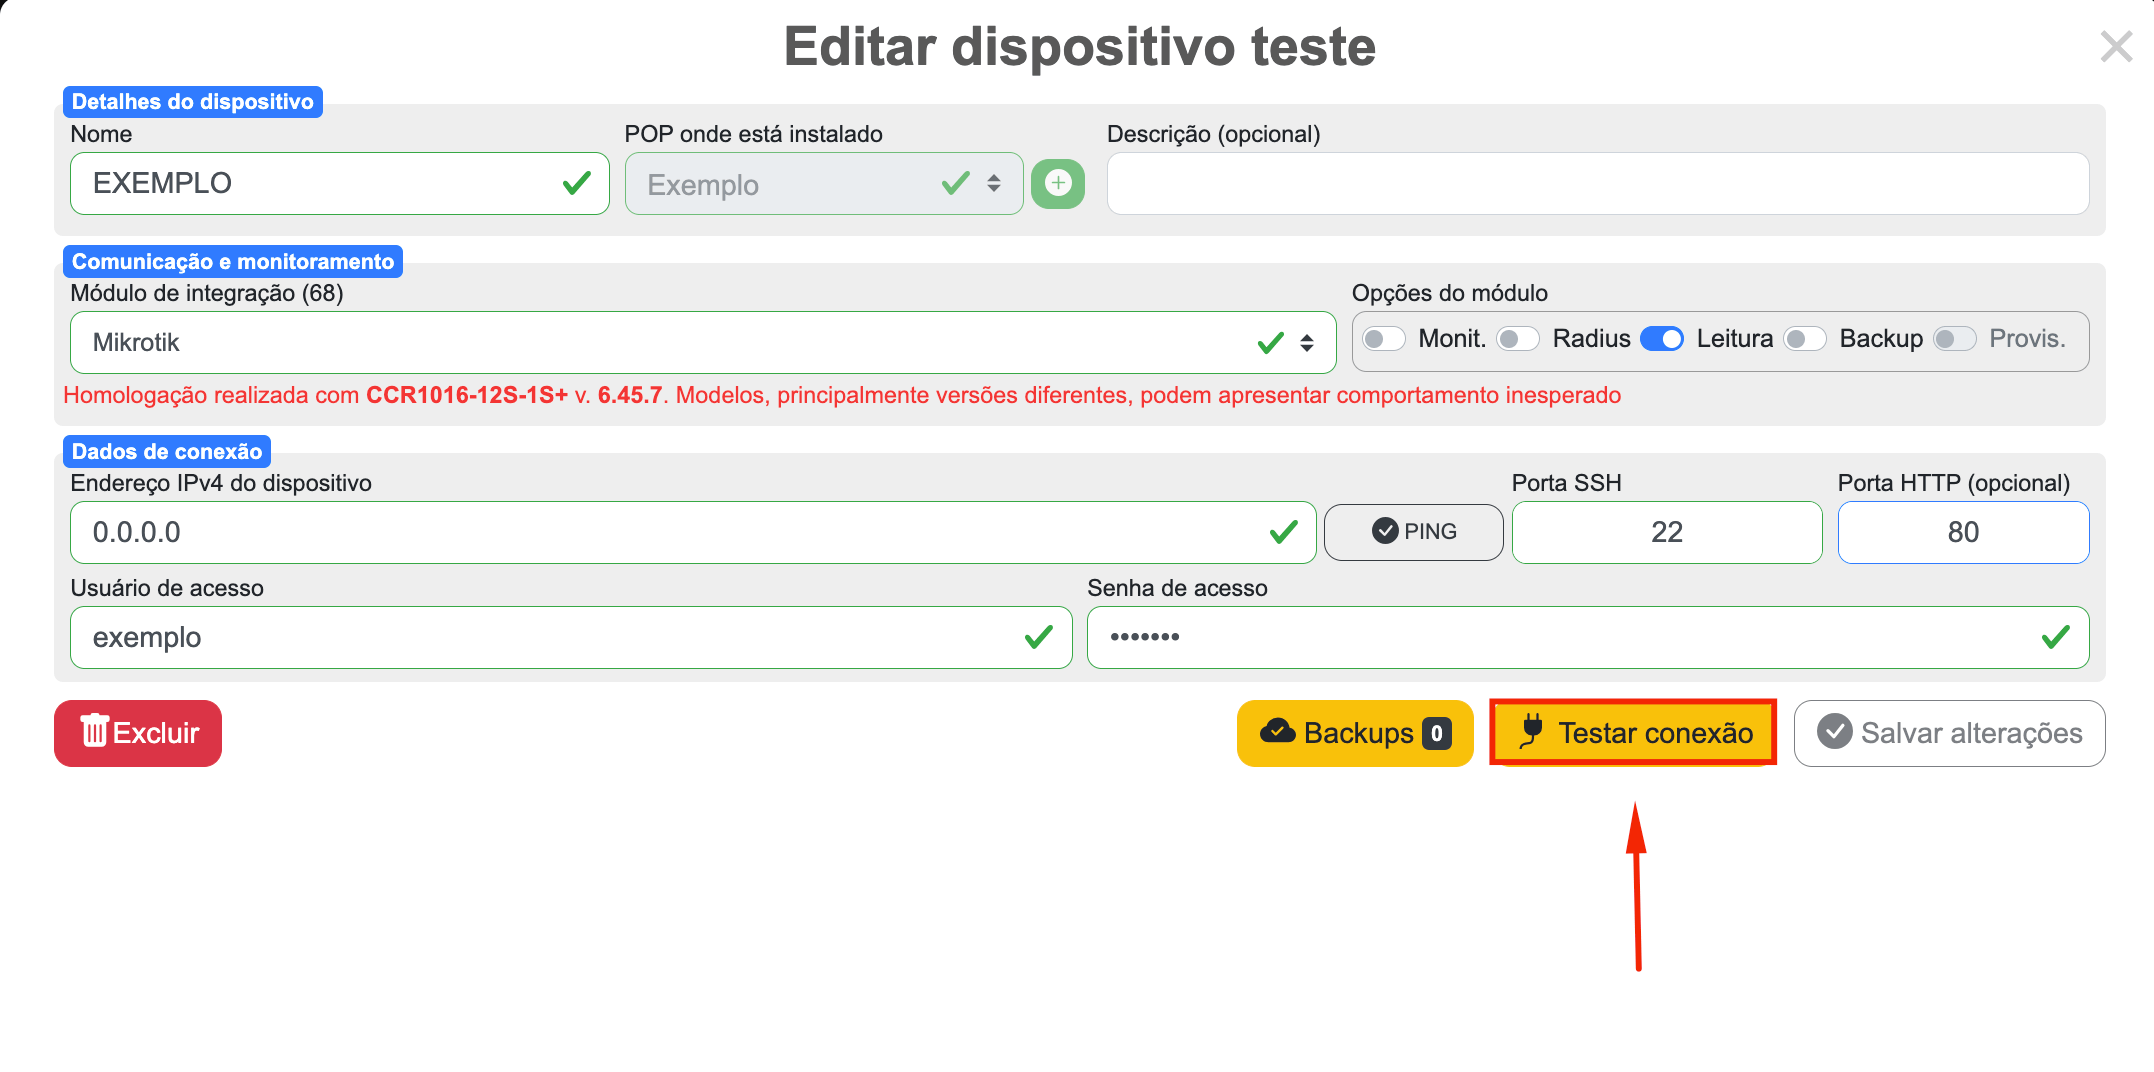Click the green checkmark beside the Nome field

coord(576,183)
